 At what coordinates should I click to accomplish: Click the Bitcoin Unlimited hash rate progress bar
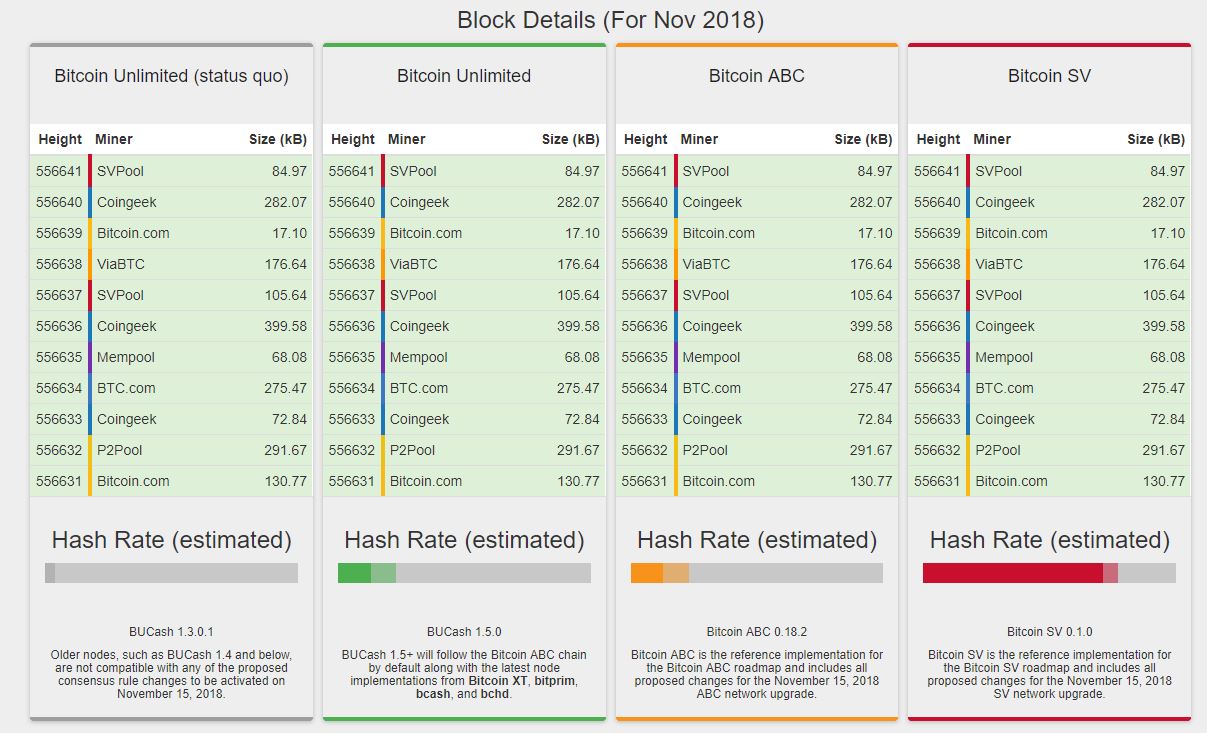(463, 572)
